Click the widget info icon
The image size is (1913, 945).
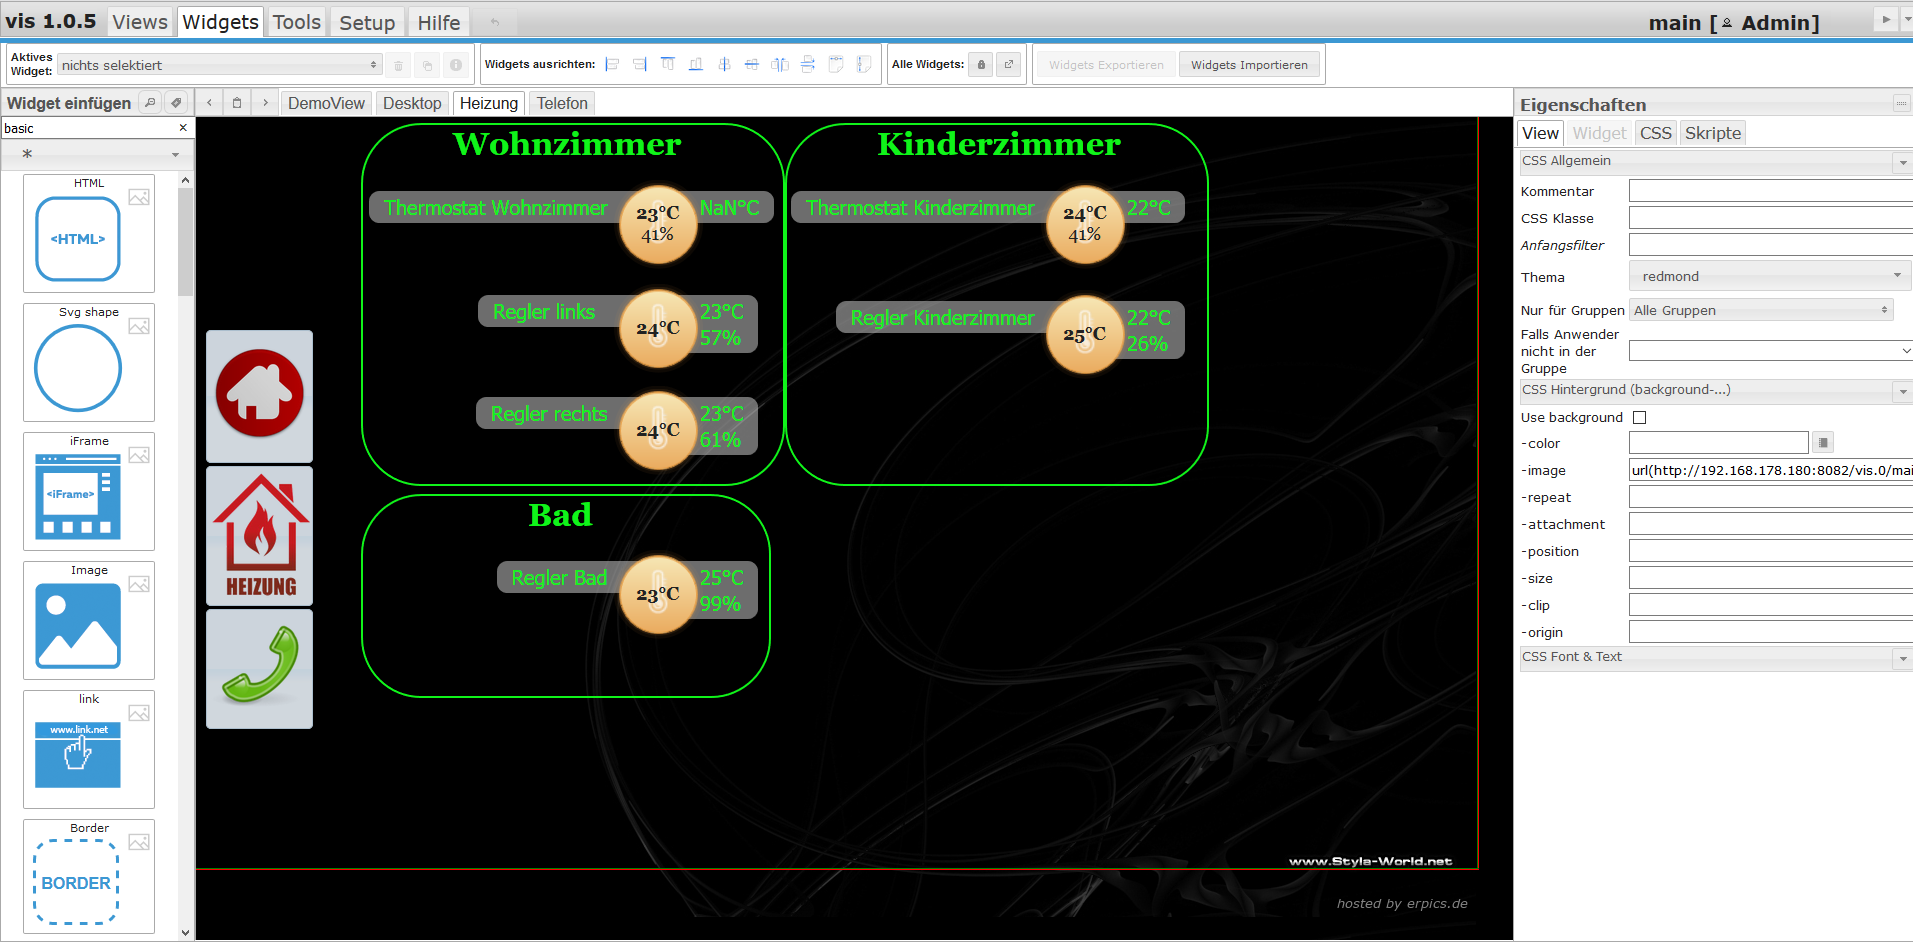[x=456, y=65]
